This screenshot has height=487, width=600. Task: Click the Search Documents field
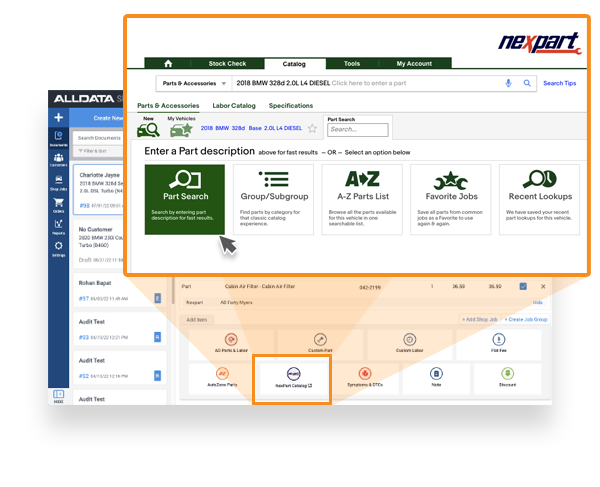(99, 138)
